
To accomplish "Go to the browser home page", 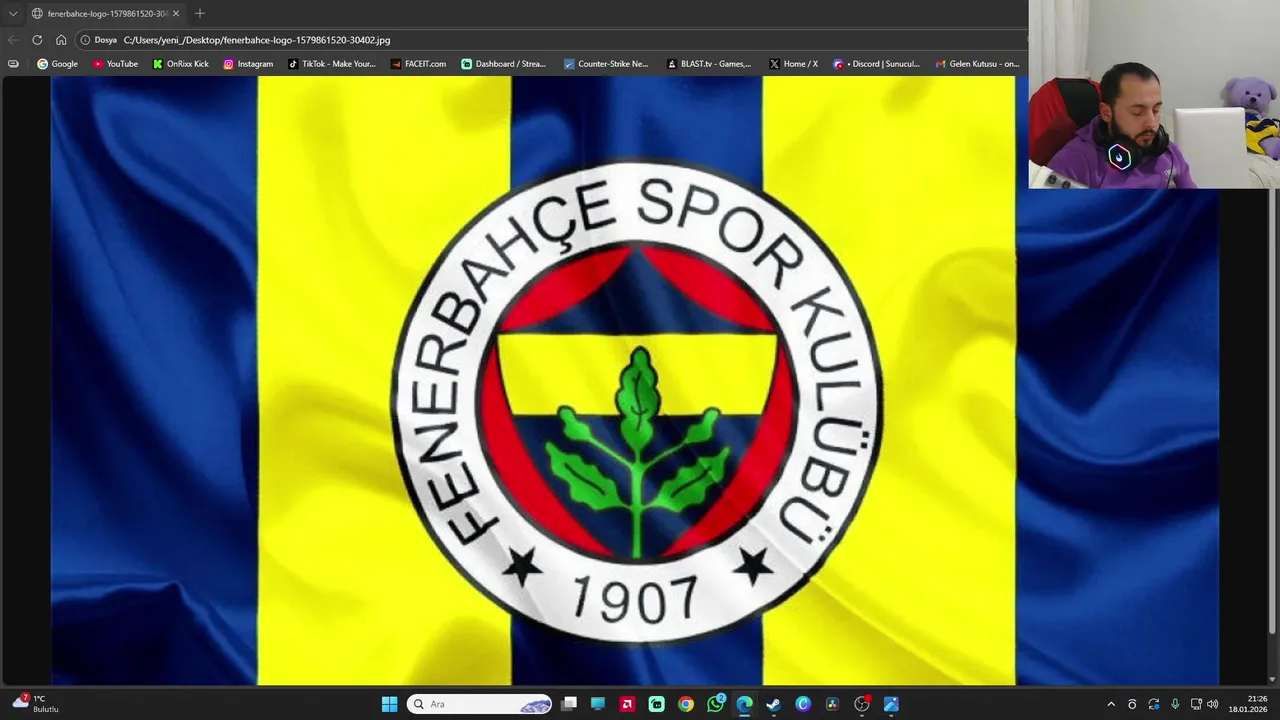I will pos(61,40).
